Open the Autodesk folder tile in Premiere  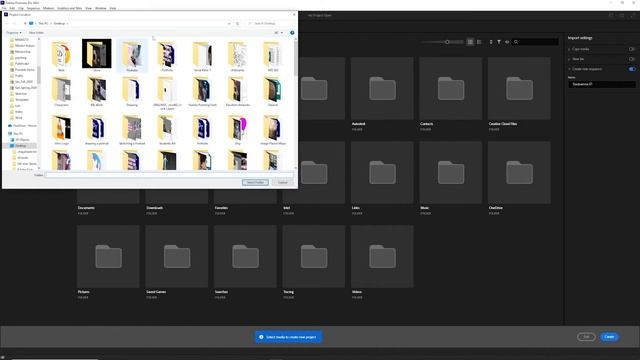tap(382, 89)
